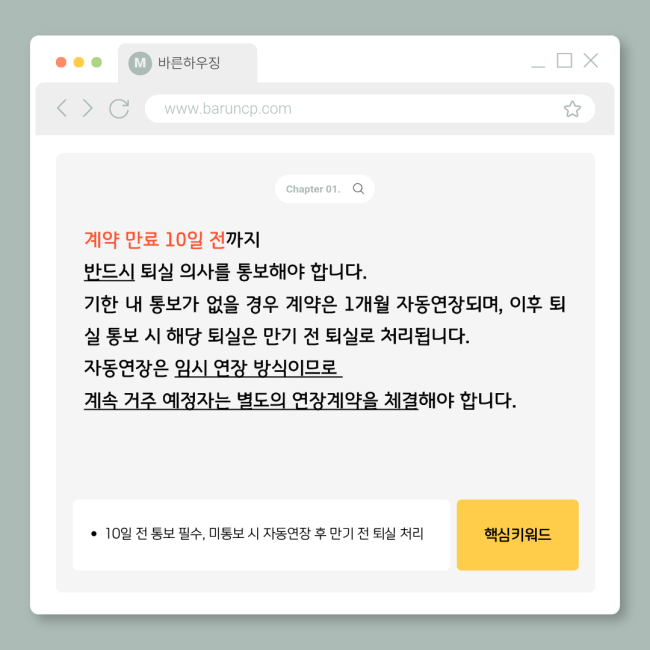Image resolution: width=650 pixels, height=650 pixels.
Task: Click the yellow 핵심키워드 button
Action: point(517,535)
